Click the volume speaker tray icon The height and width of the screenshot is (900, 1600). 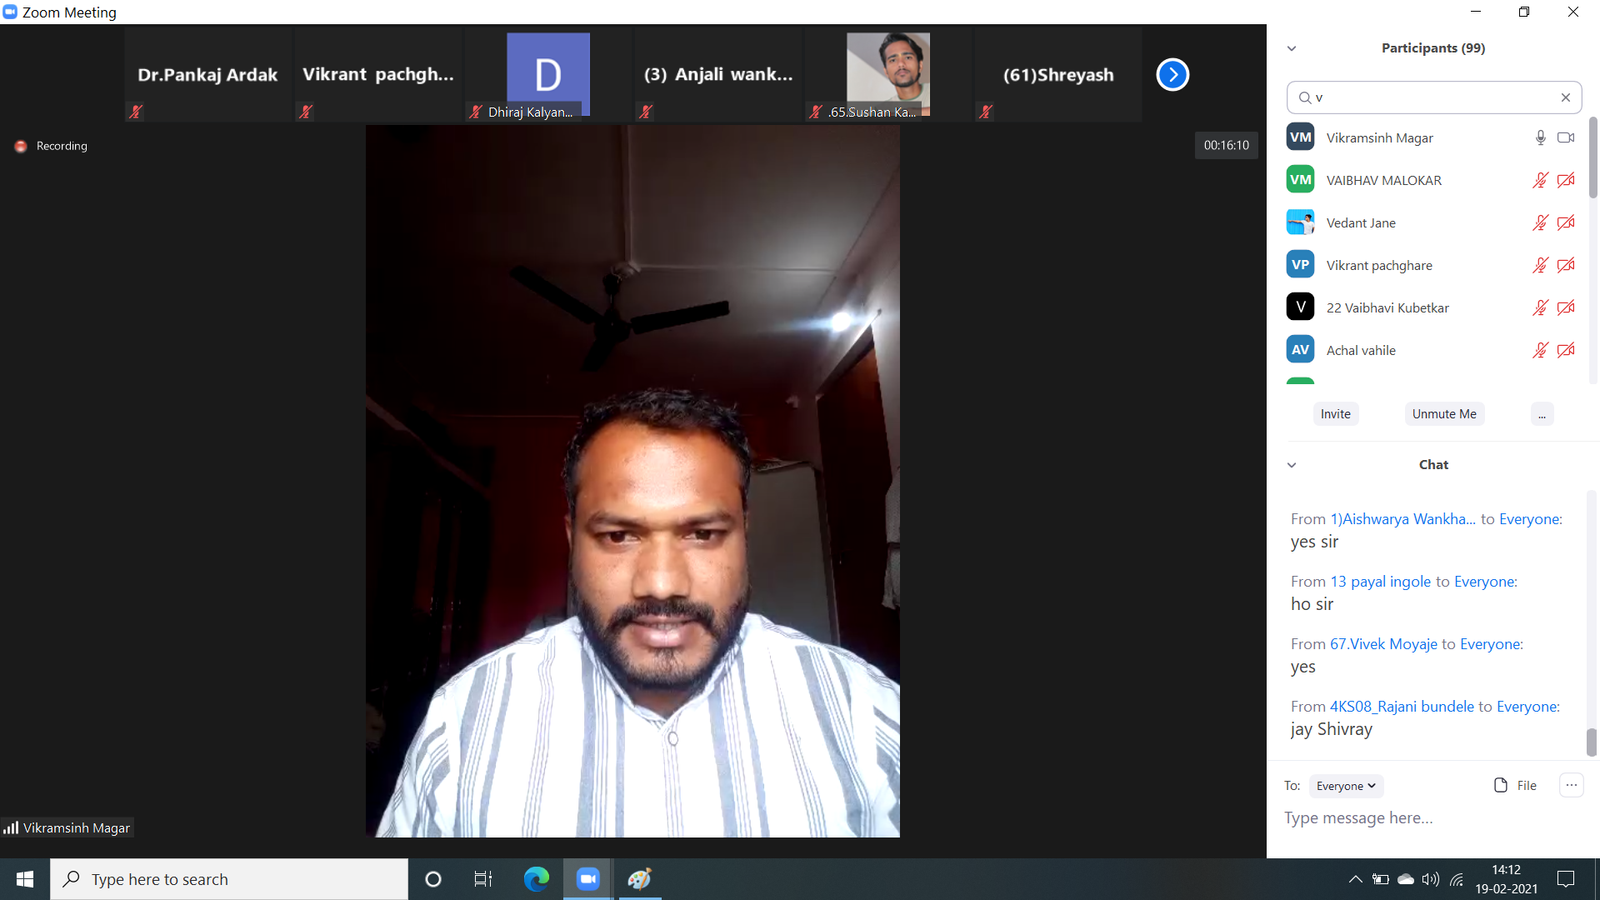(x=1431, y=879)
